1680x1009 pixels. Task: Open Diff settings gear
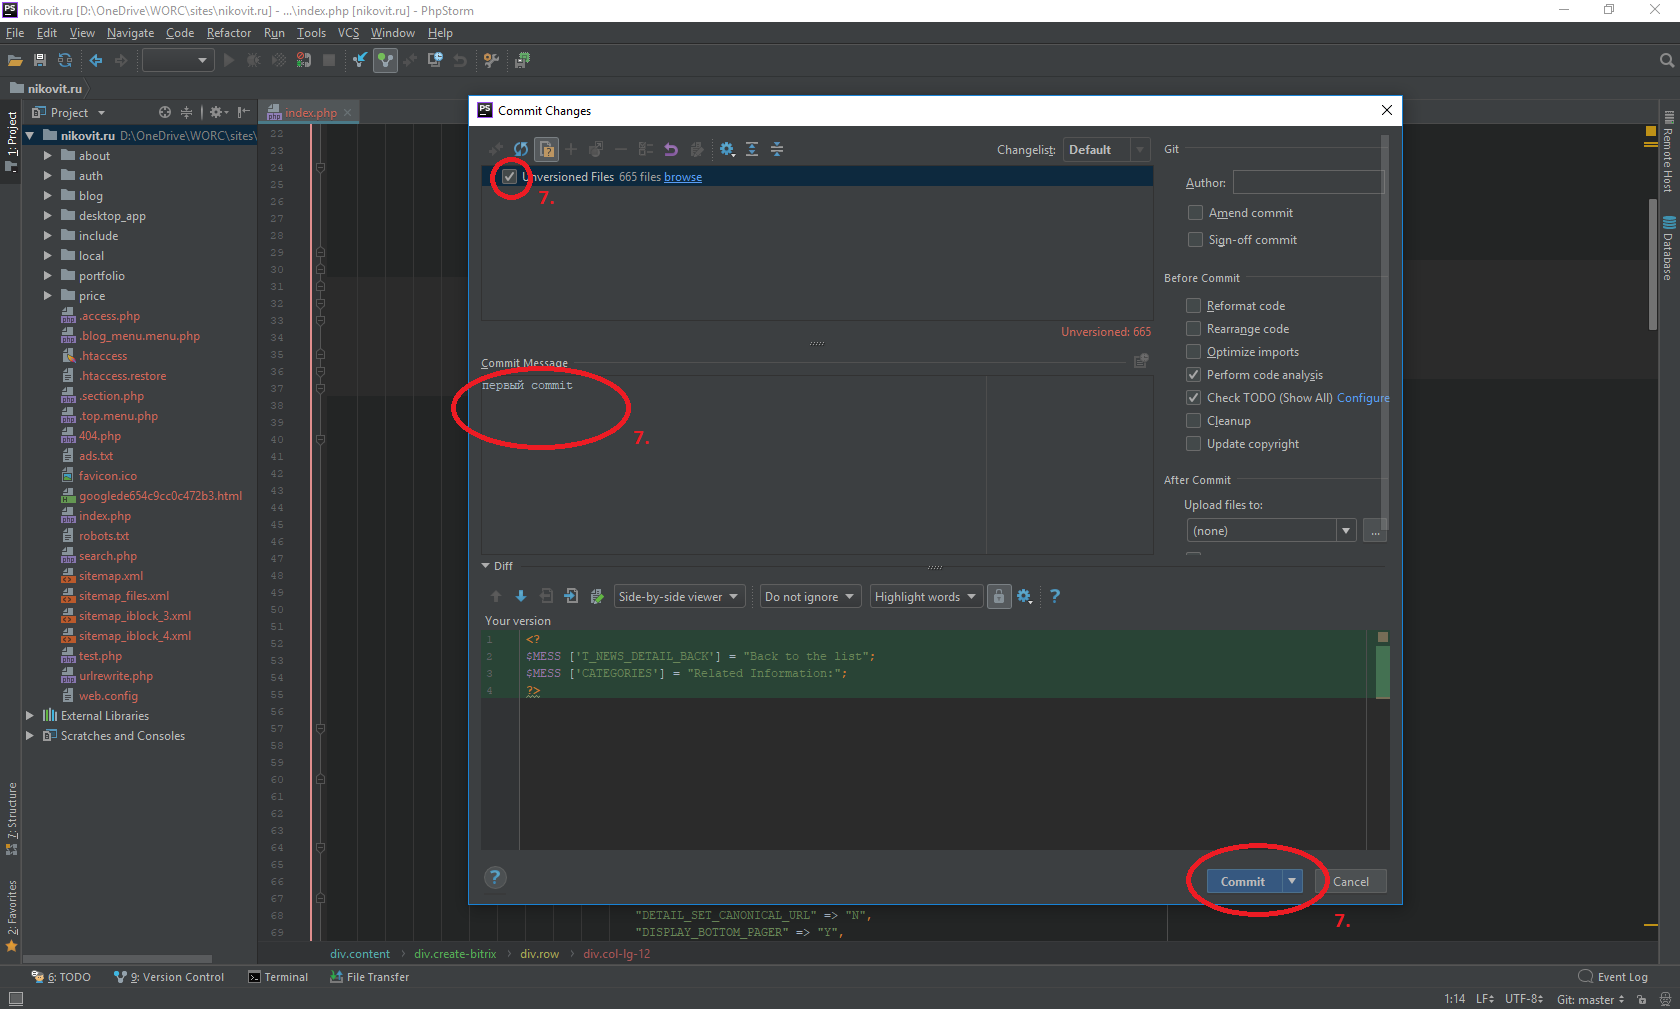(x=1024, y=596)
